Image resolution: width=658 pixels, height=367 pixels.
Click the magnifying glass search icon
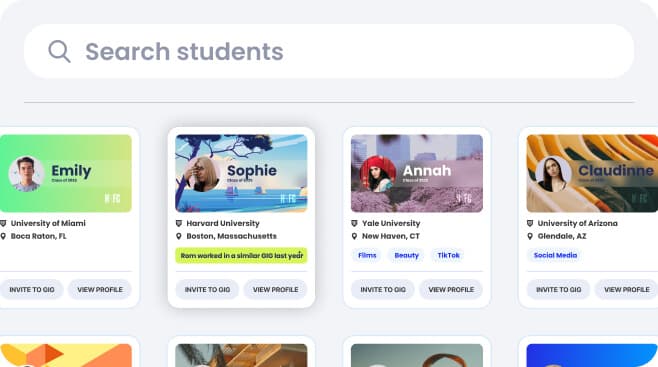click(x=59, y=51)
